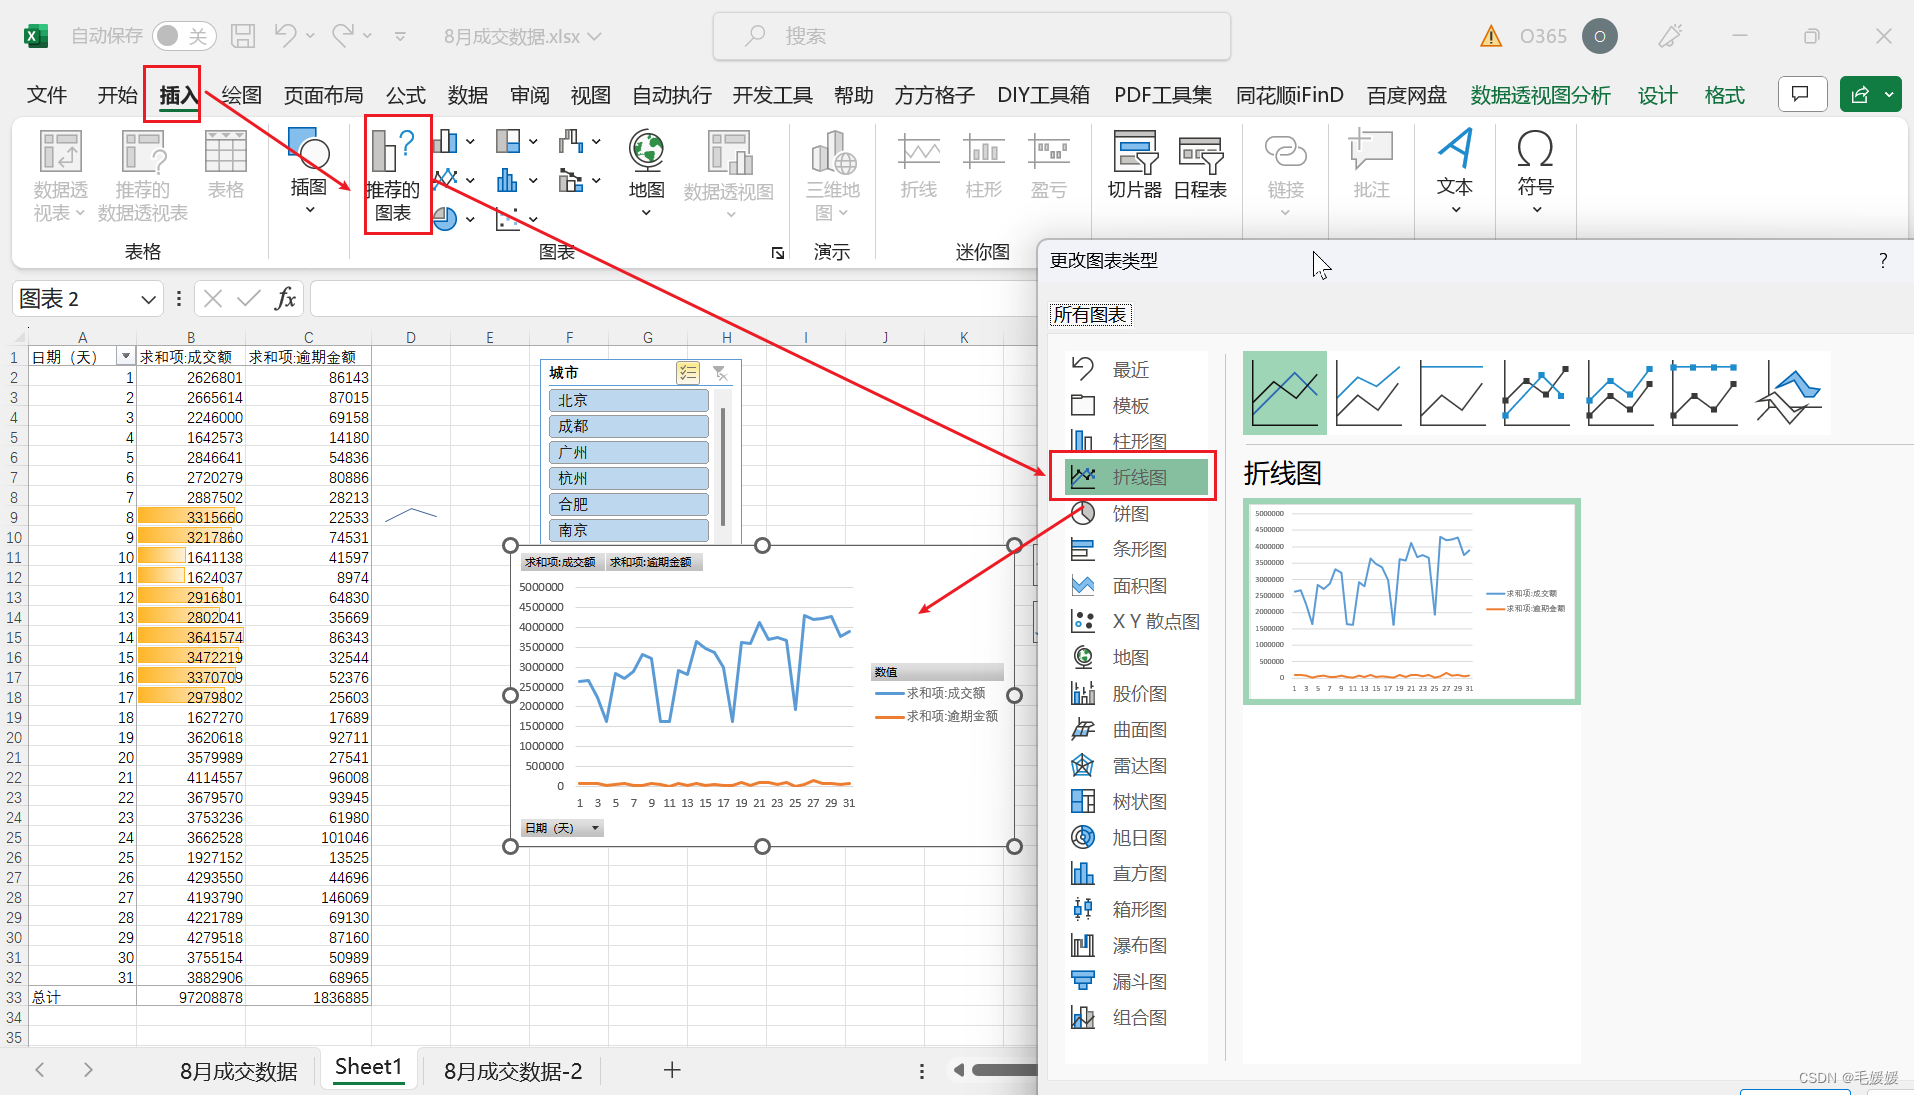Choose 瀑布图 in the chart type list
The image size is (1914, 1095).
pos(1137,945)
